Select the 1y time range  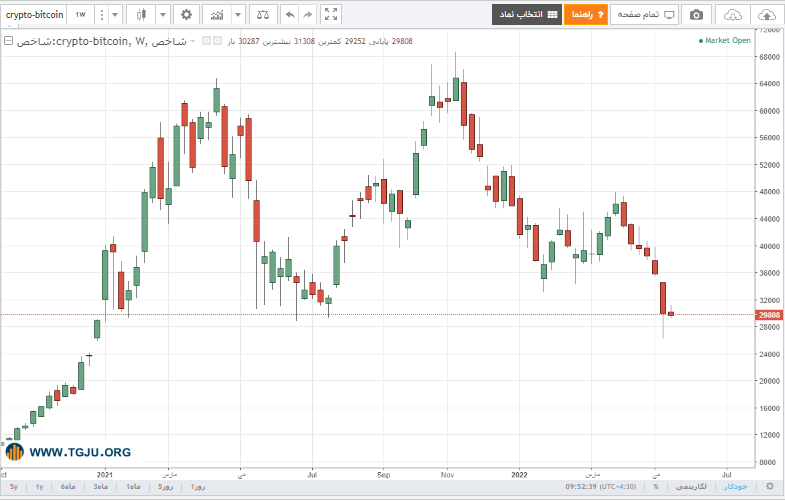tap(39, 486)
